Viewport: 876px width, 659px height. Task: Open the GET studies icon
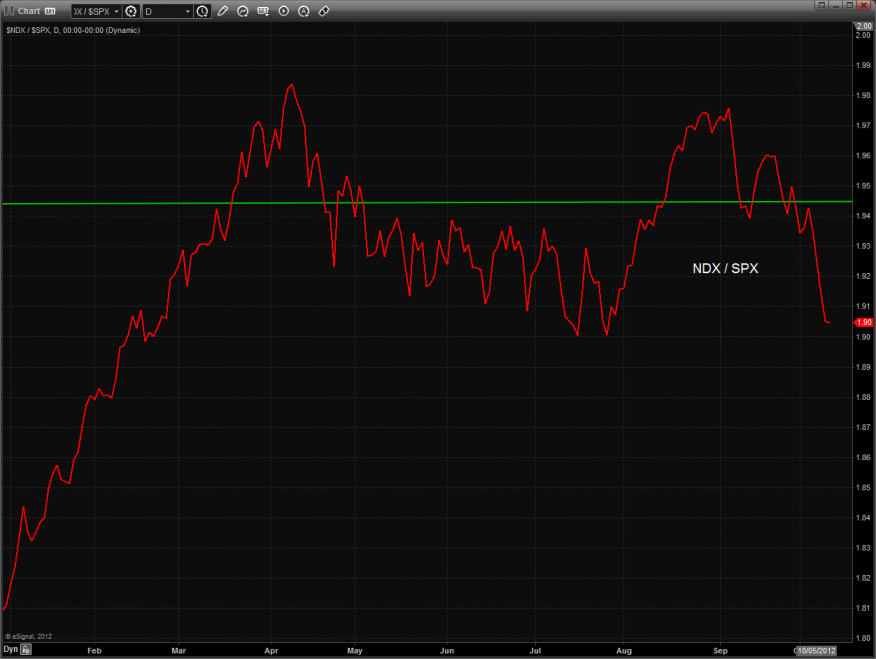tap(263, 11)
